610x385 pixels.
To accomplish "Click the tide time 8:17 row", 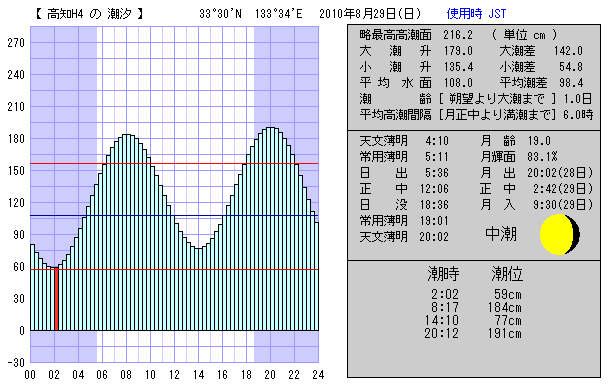I will (x=445, y=307).
